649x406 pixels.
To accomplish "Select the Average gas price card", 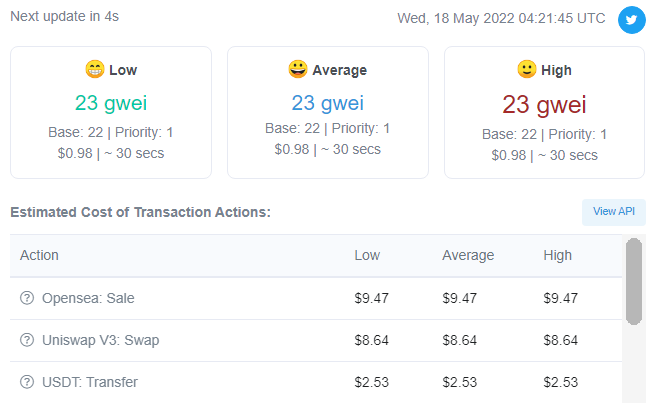I will [328, 113].
